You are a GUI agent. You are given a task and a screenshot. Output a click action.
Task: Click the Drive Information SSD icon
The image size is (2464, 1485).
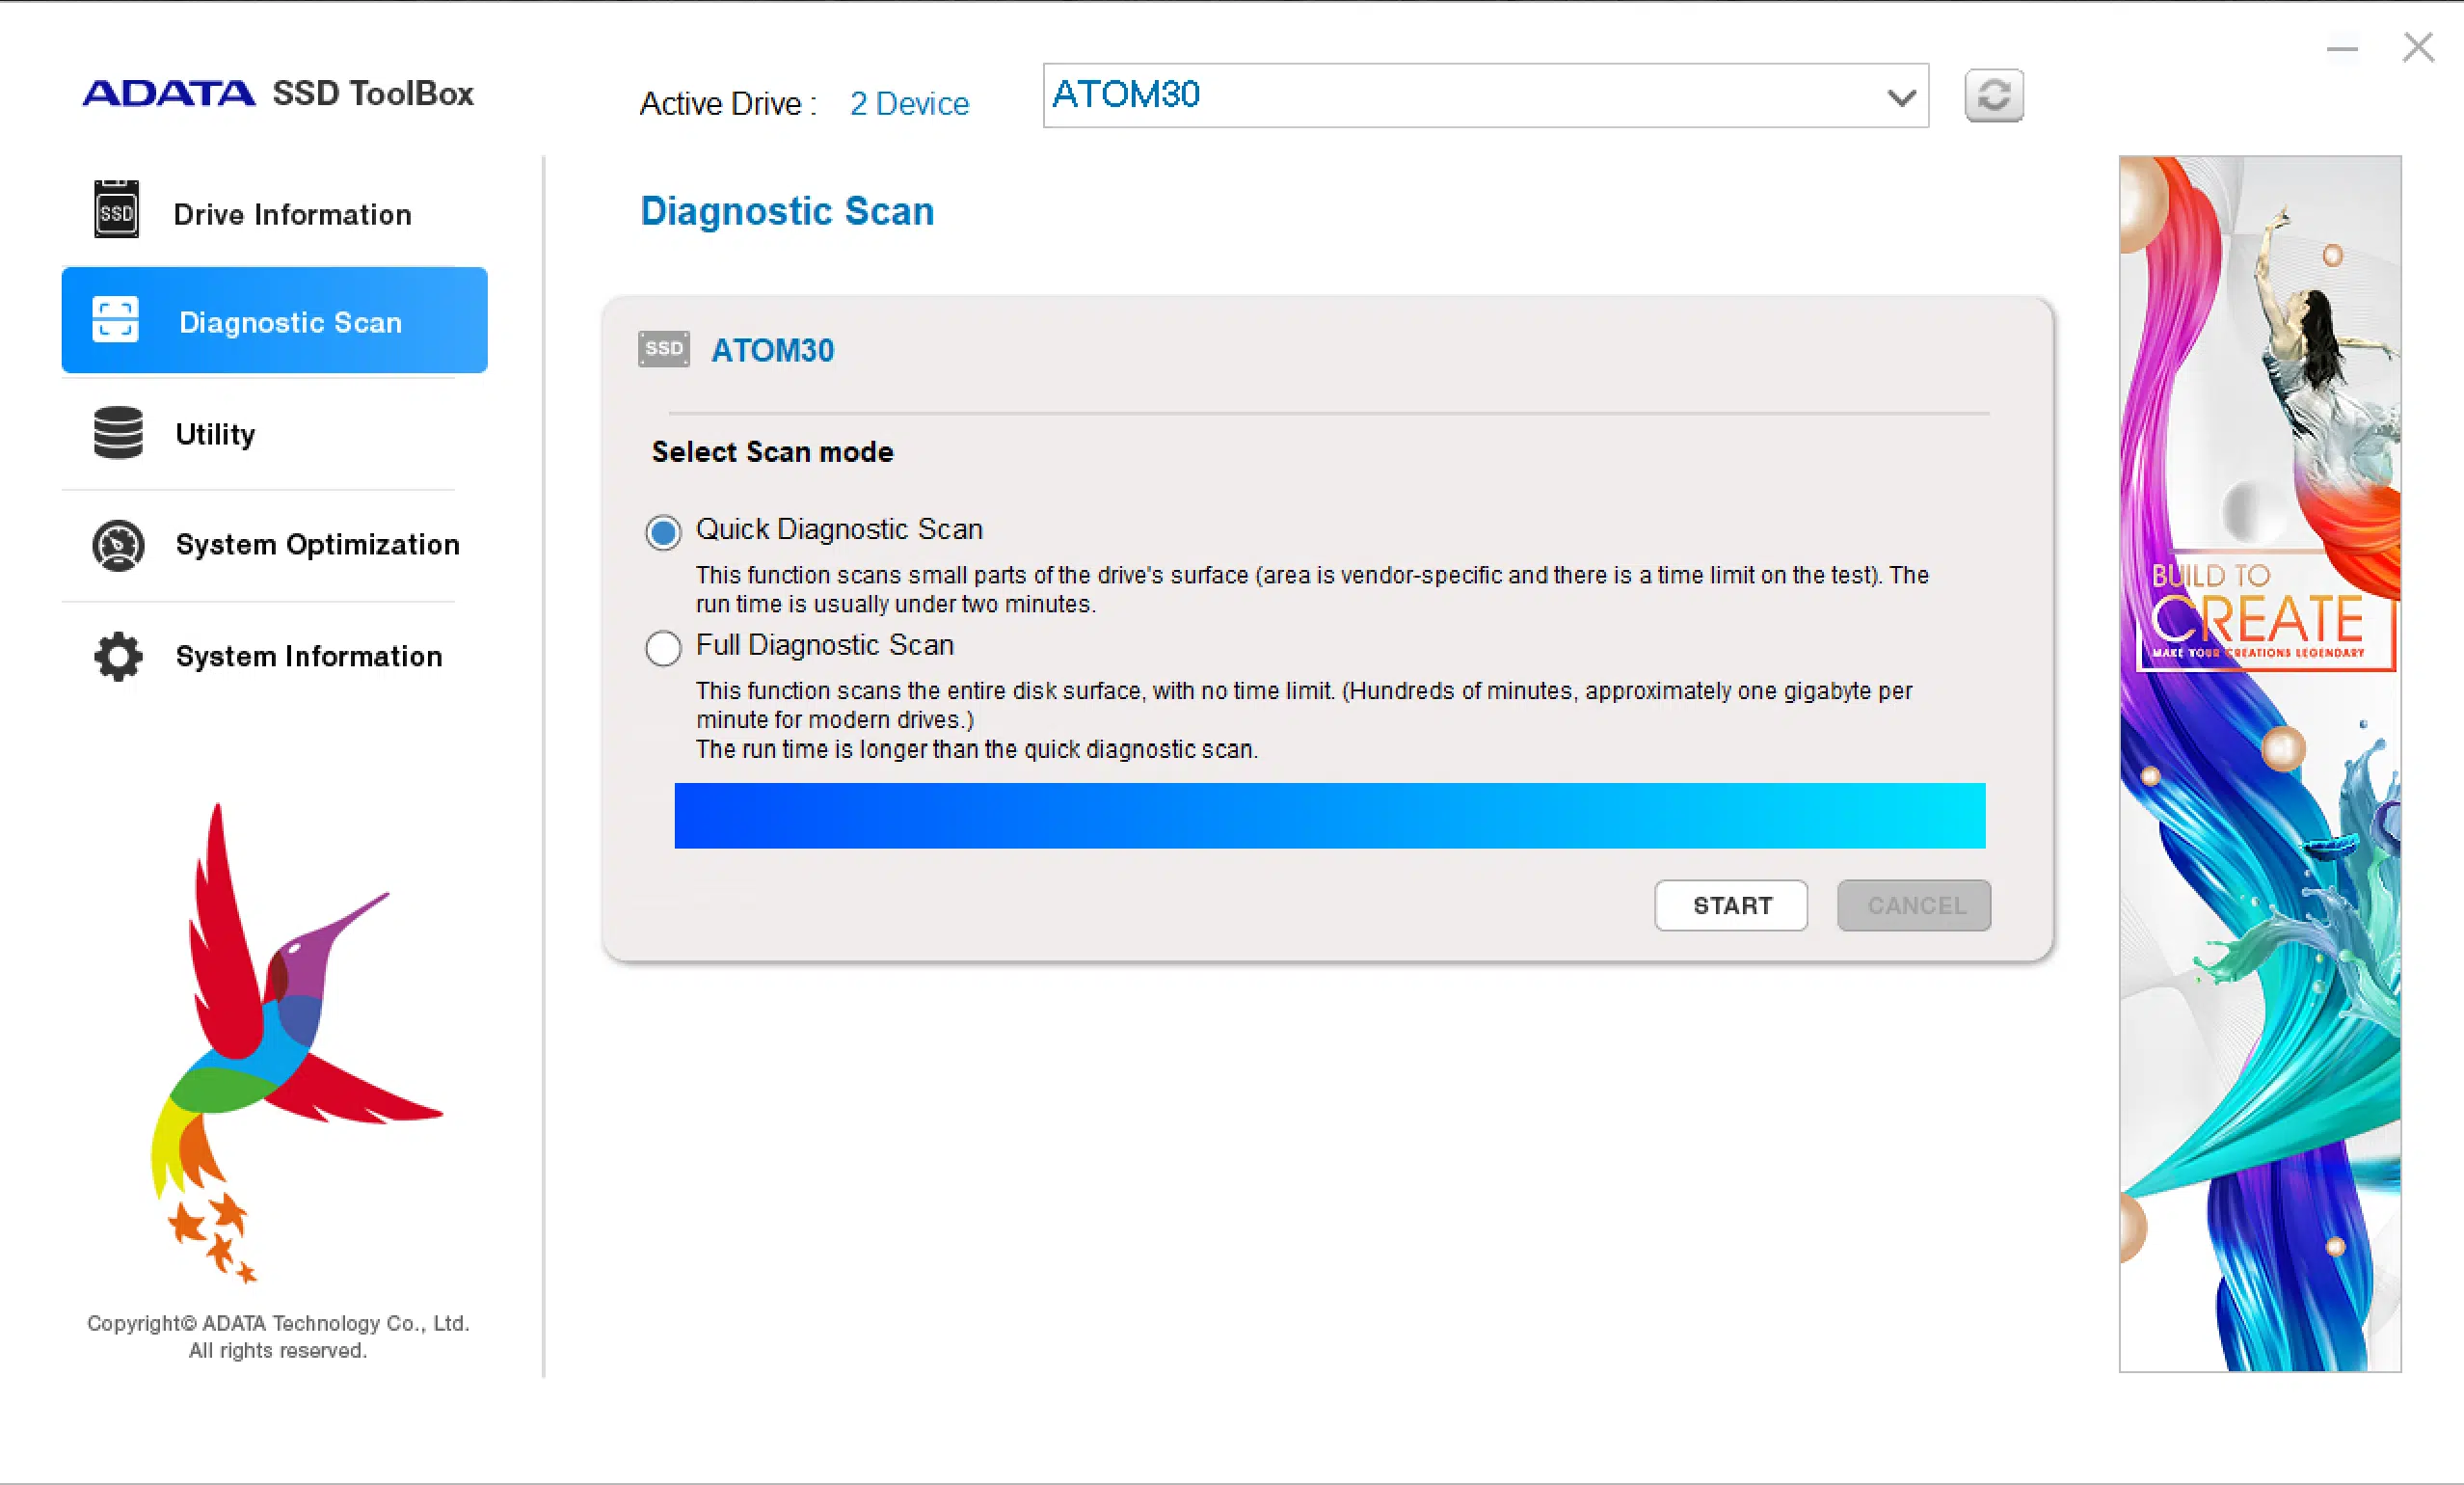[x=116, y=209]
